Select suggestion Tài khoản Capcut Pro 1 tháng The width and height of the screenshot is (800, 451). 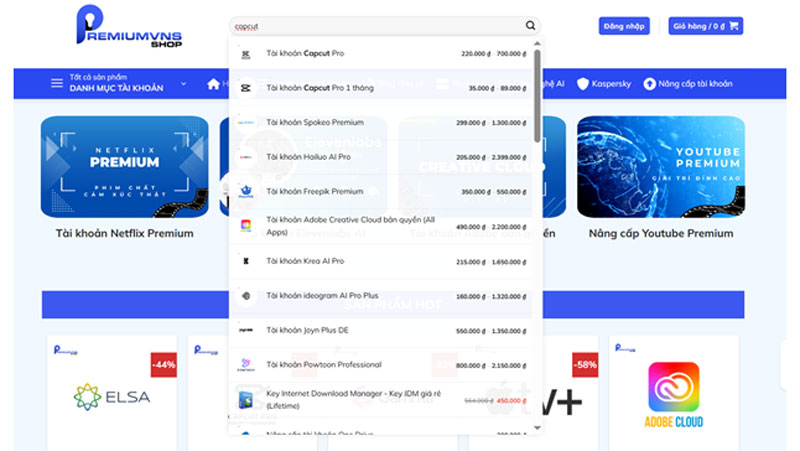point(320,88)
